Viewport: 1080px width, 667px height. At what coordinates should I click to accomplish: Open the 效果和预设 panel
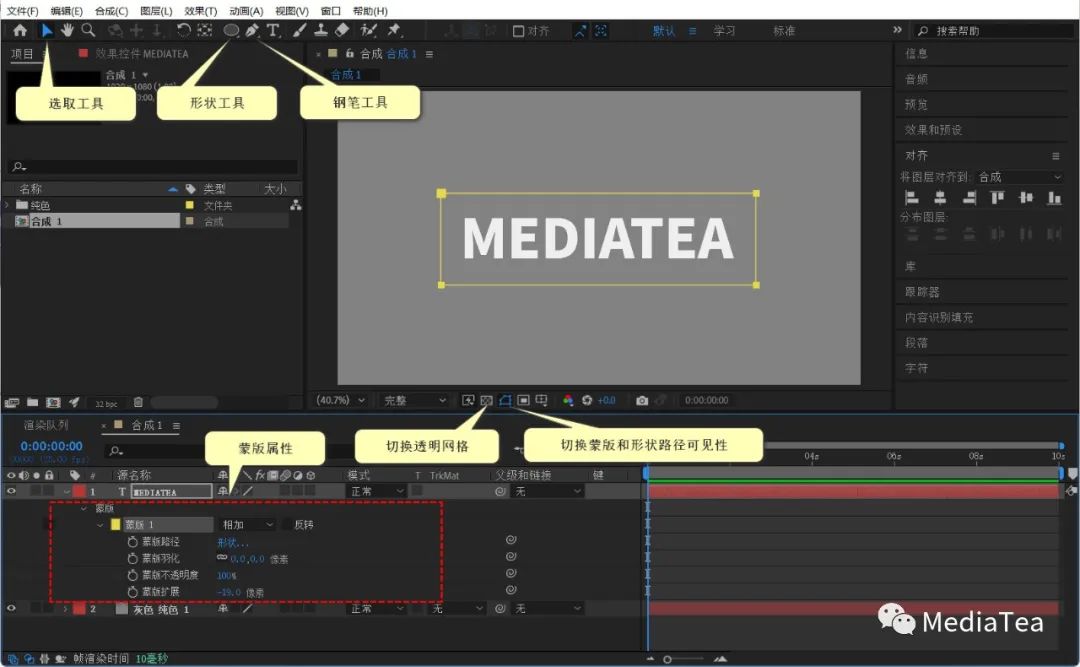coord(933,130)
